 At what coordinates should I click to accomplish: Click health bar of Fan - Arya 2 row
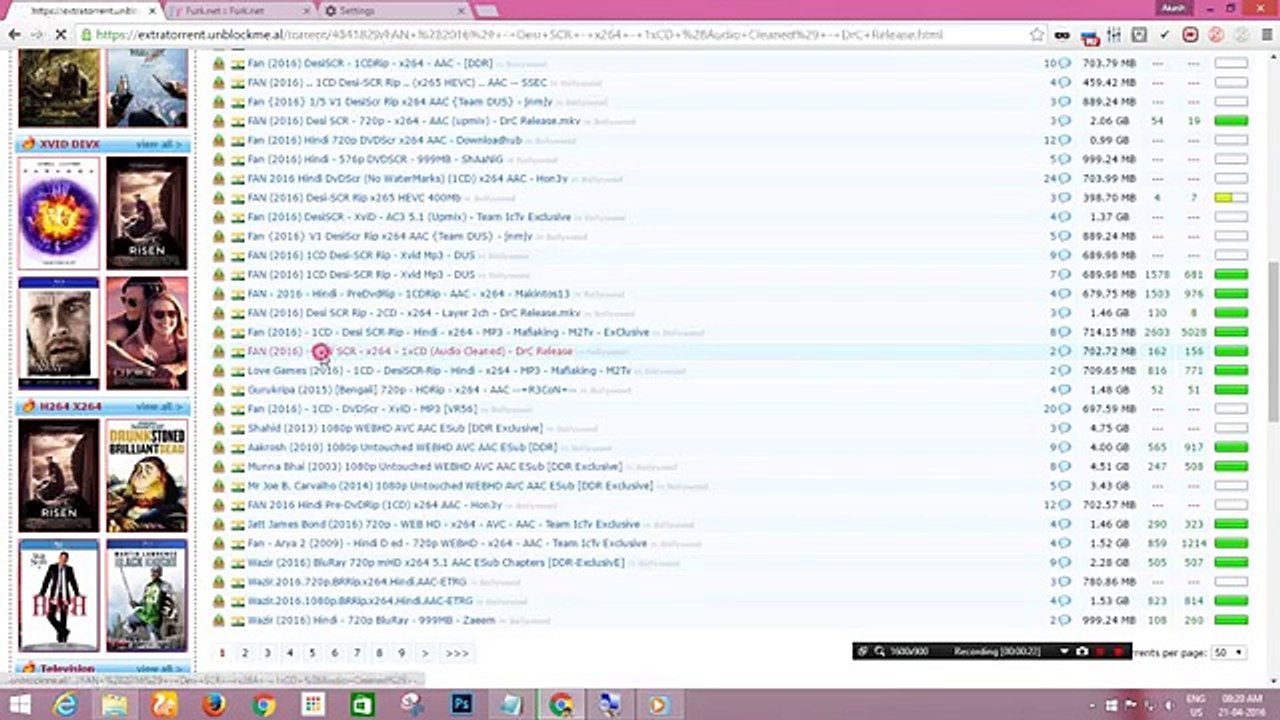click(1231, 543)
